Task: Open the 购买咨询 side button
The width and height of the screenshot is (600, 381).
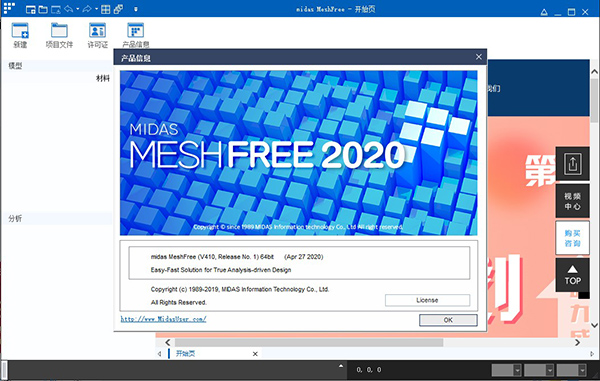Action: click(572, 238)
